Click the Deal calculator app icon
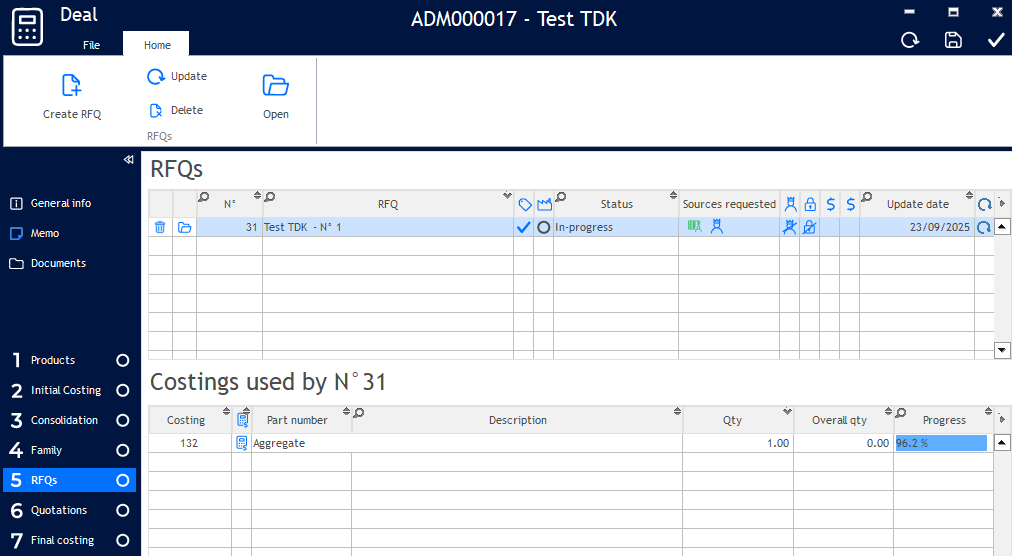 click(27, 26)
